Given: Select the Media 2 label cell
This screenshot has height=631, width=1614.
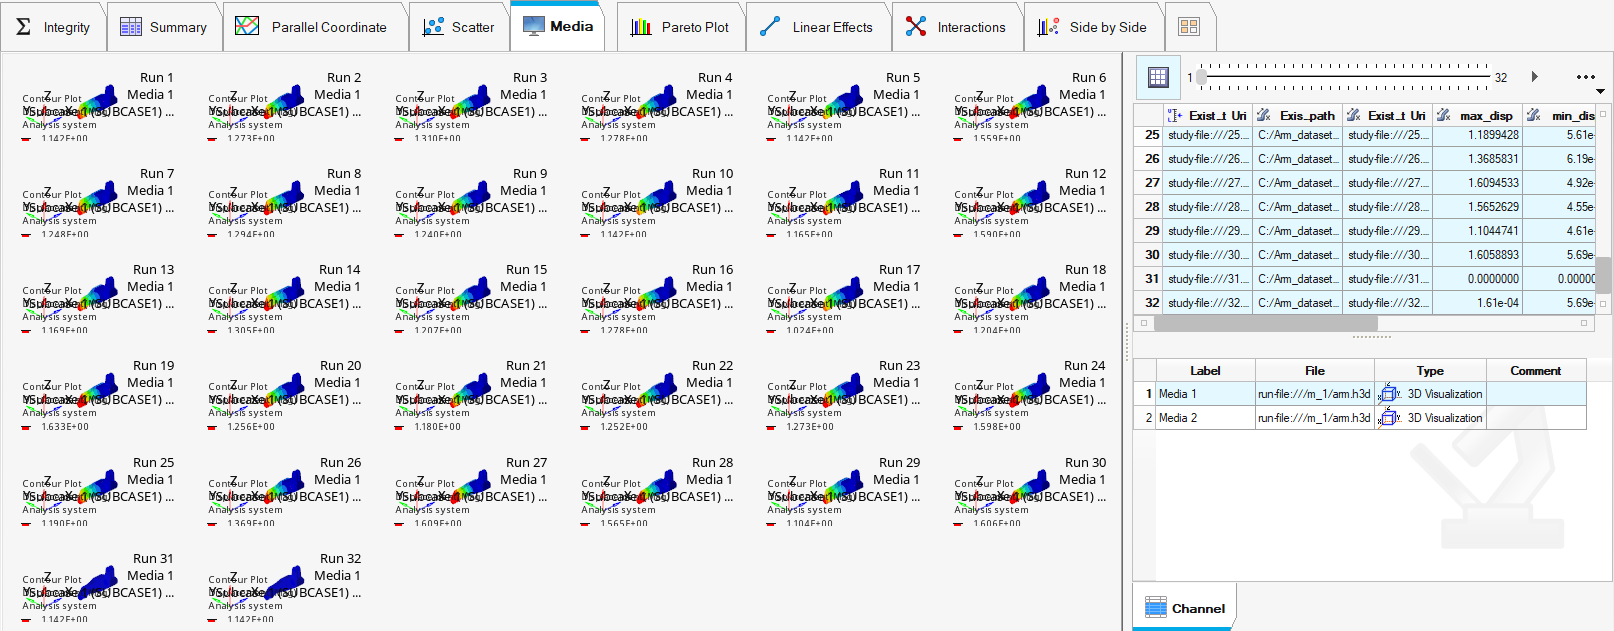Looking at the screenshot, I should pyautogui.click(x=1205, y=418).
